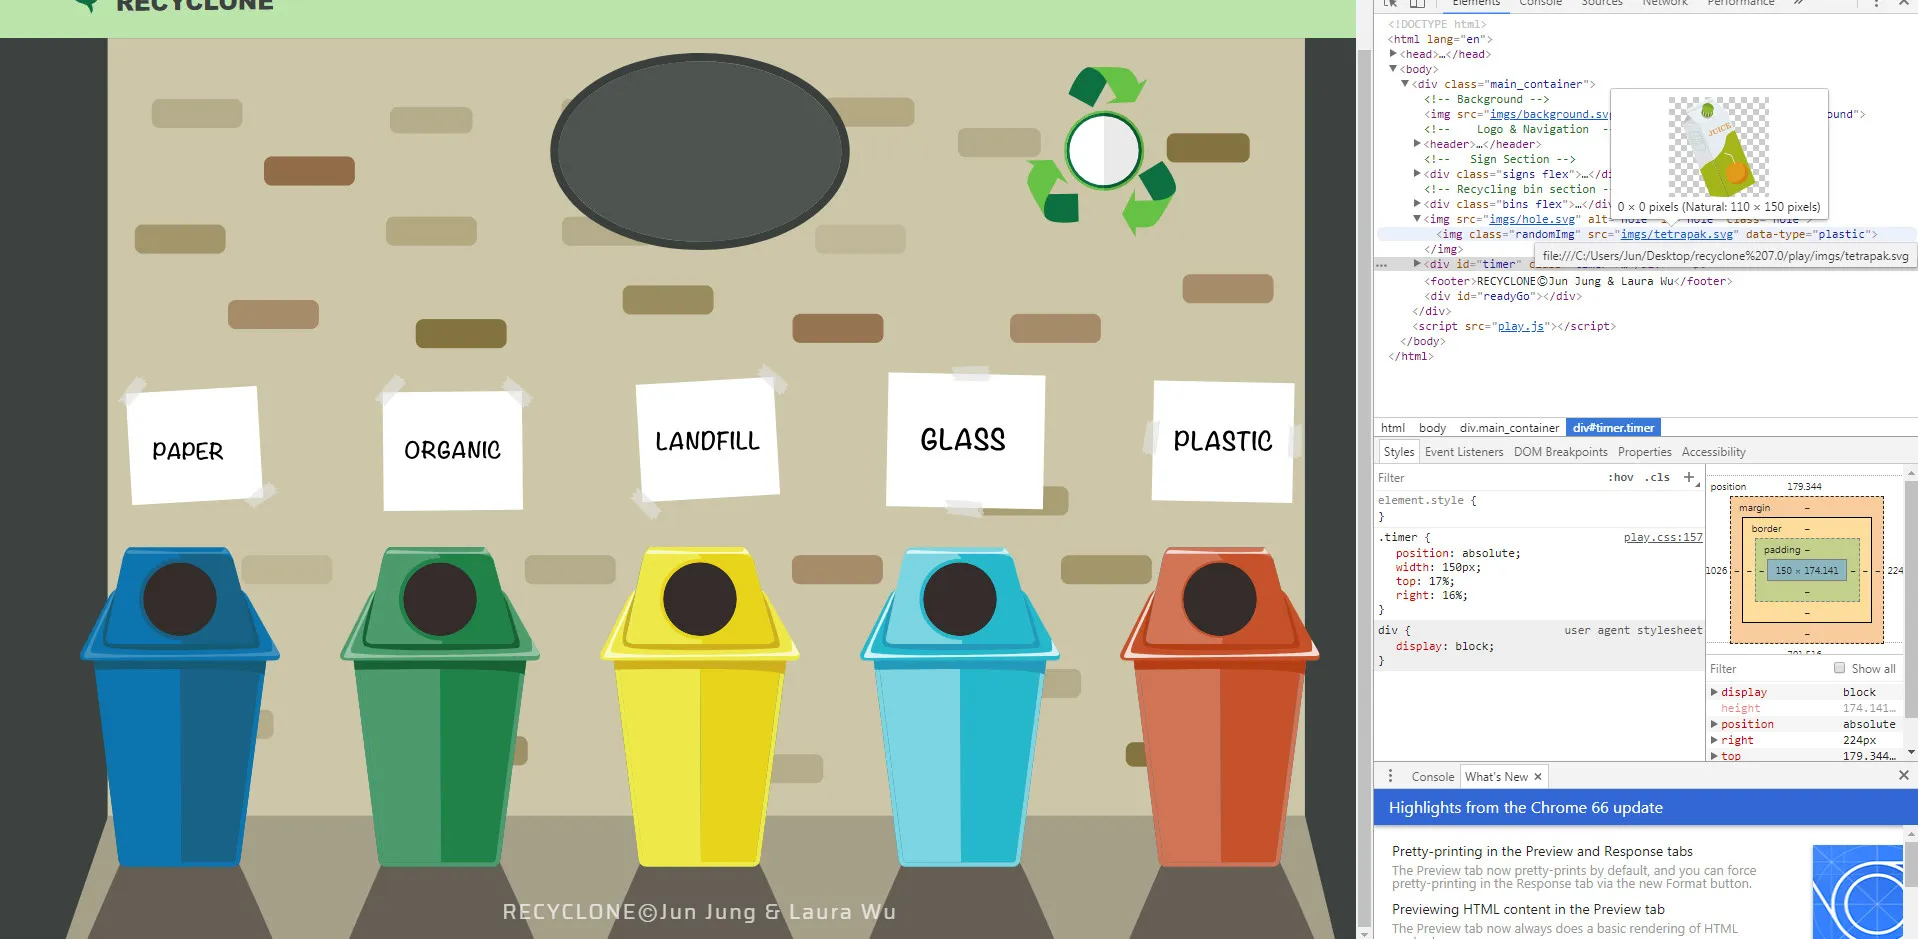The image size is (1918, 939).
Task: Click the GLASS sign on the wall
Action: tap(965, 440)
